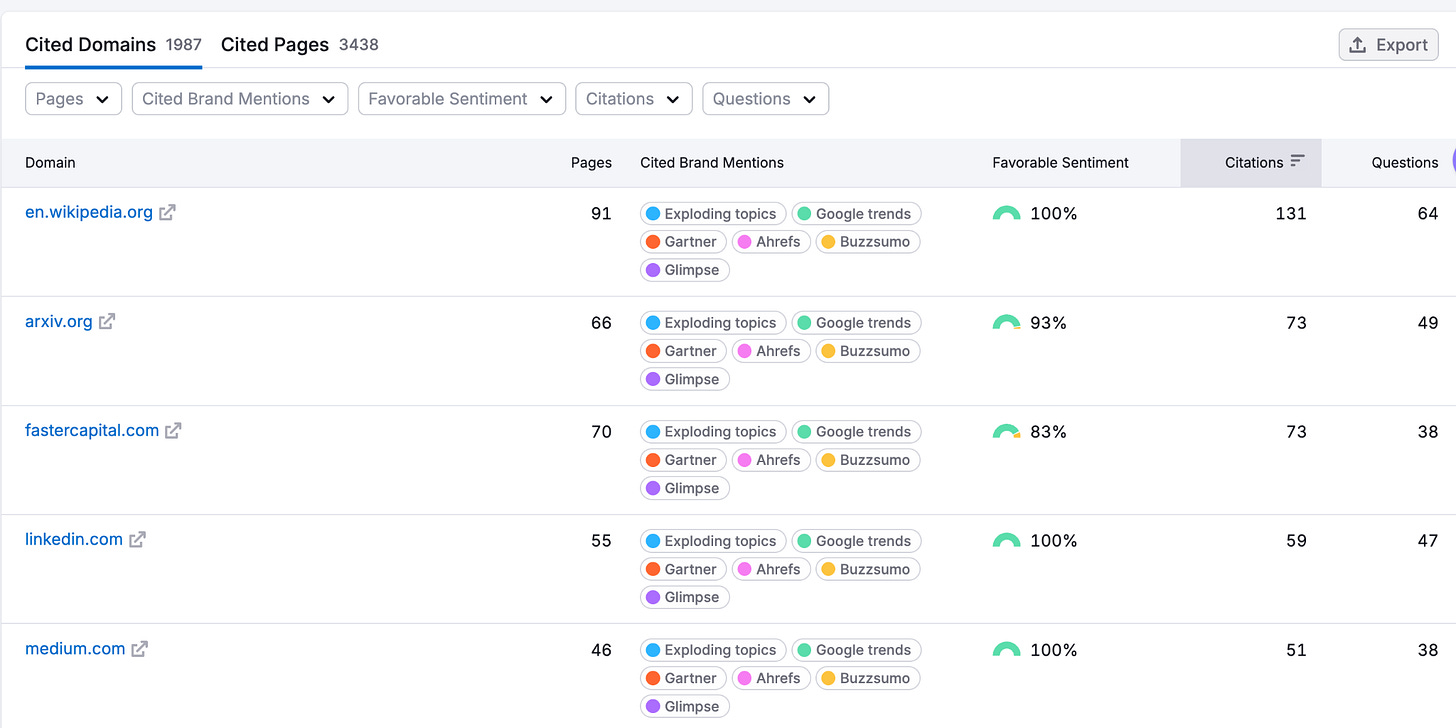
Task: Click Buzzsumo tag in fastercapital.com row
Action: [x=867, y=460]
